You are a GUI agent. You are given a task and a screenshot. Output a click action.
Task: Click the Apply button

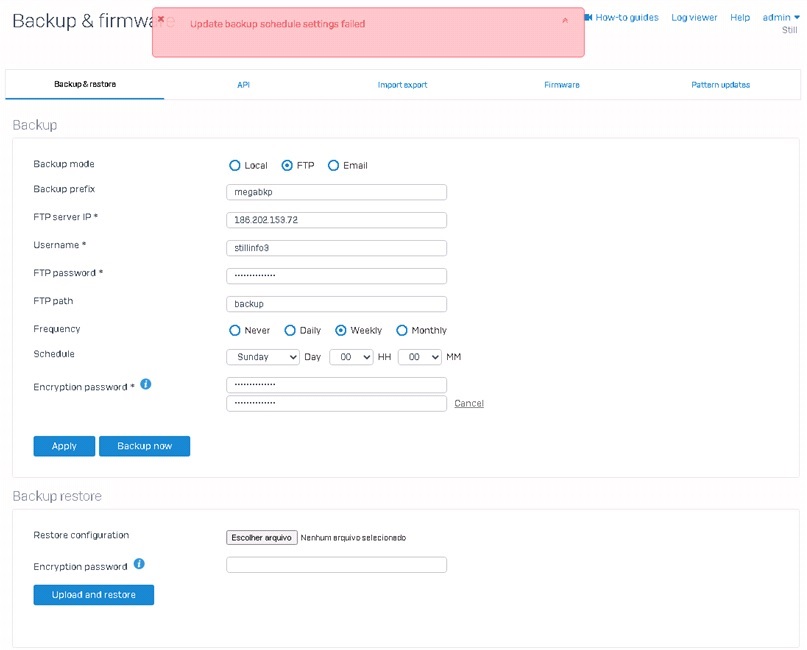[x=64, y=446]
